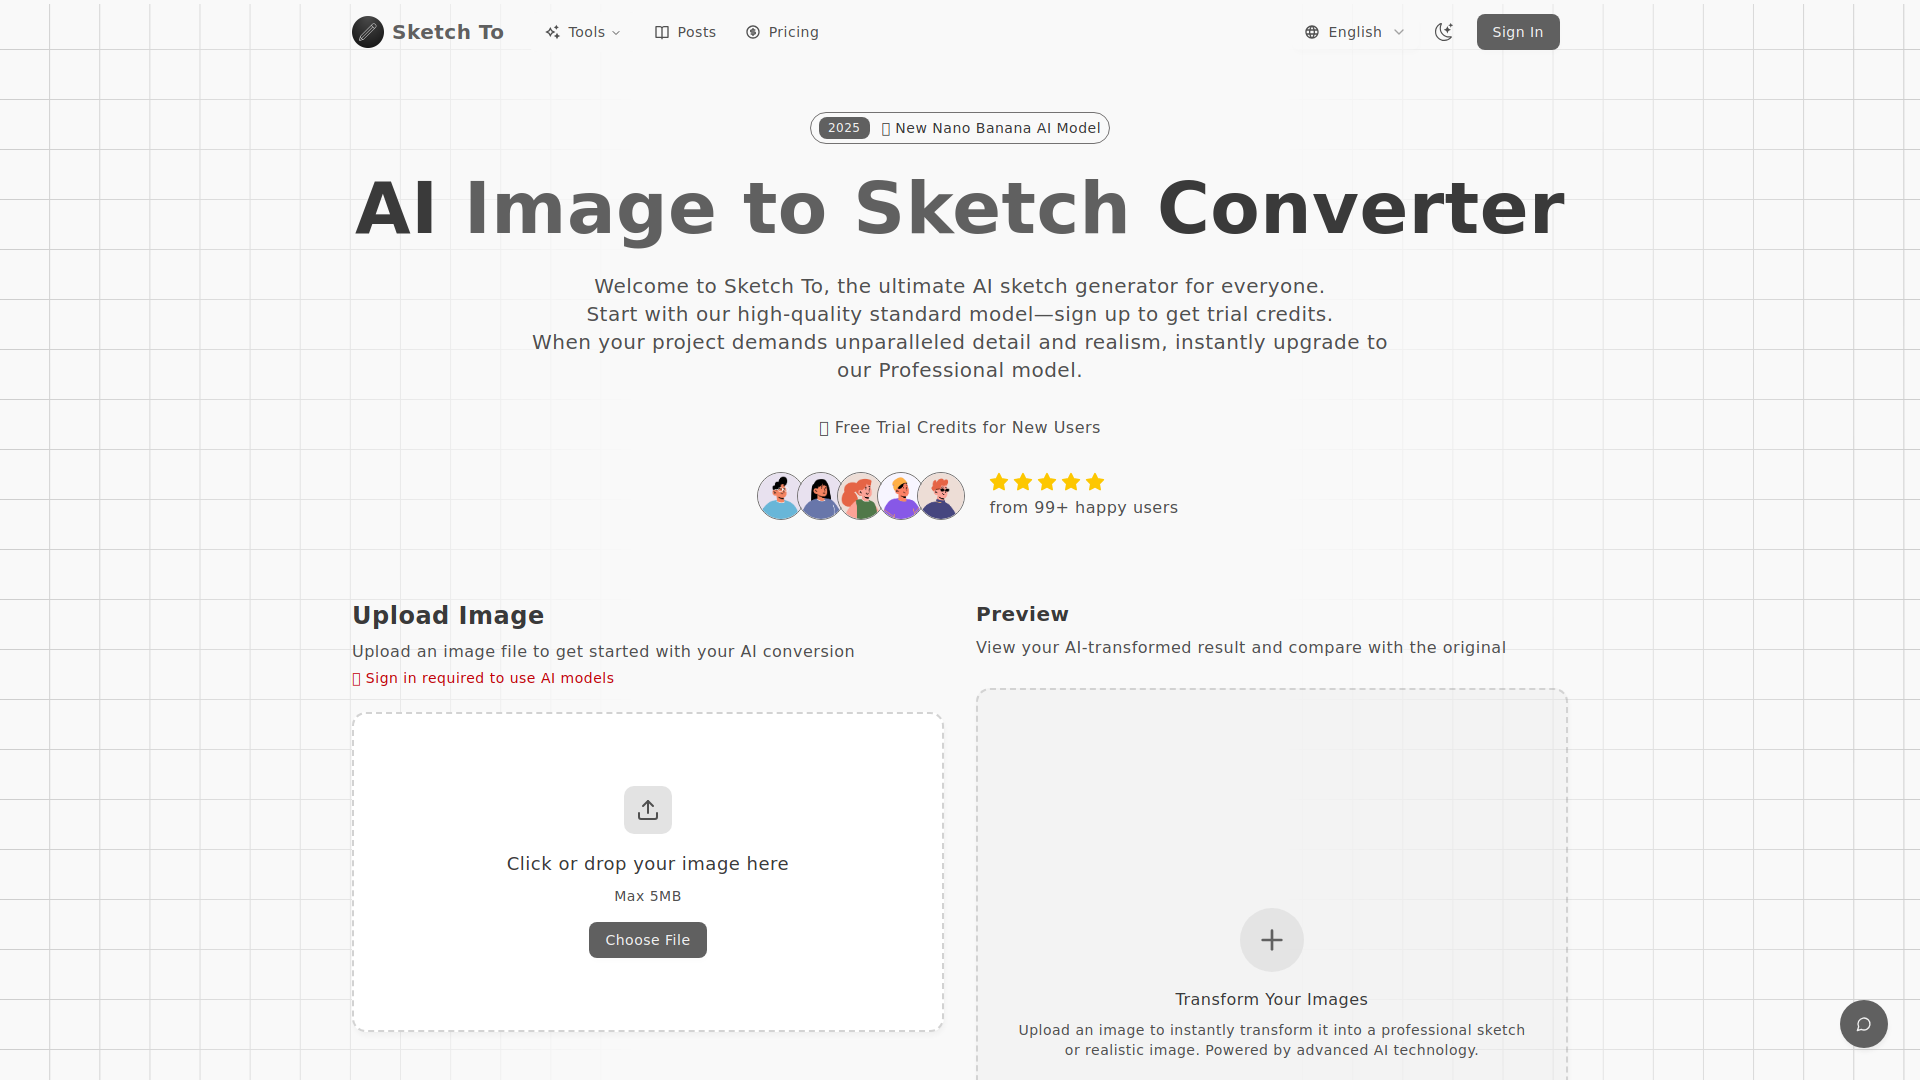
Task: Expand the Tools dropdown menu
Action: point(584,32)
